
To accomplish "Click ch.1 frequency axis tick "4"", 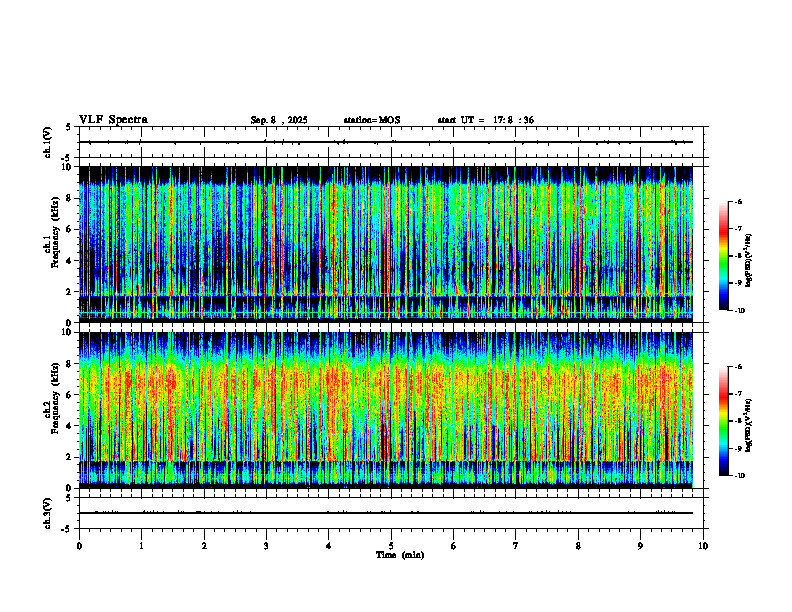I will coord(69,261).
